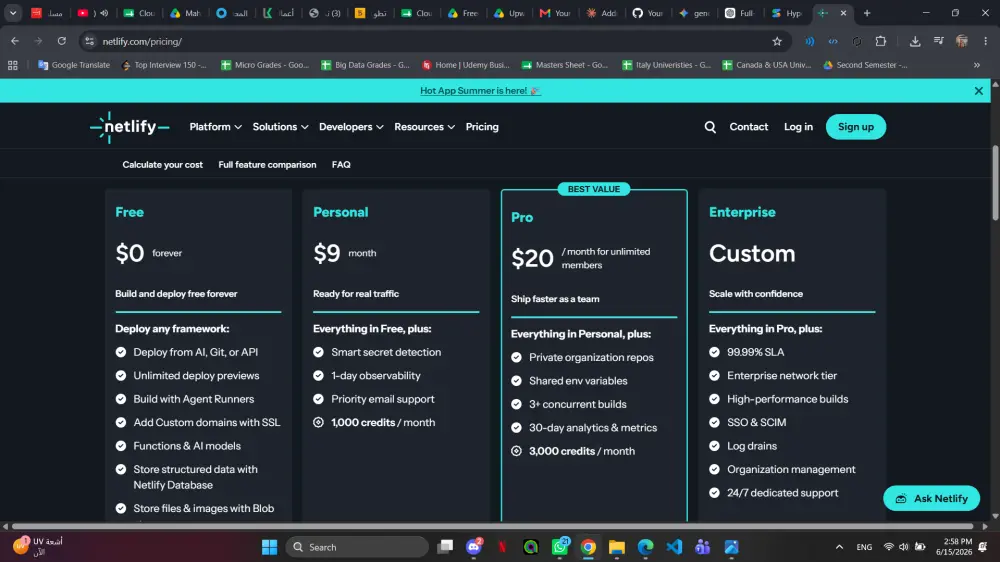Click the page vertical scrollbar thumb

coord(995,184)
